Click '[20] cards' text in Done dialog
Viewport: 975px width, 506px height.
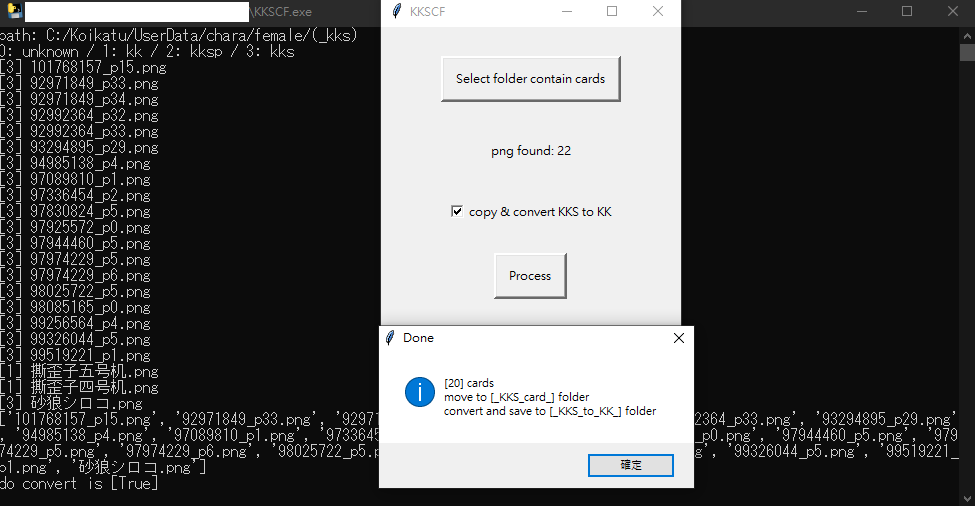pos(469,383)
